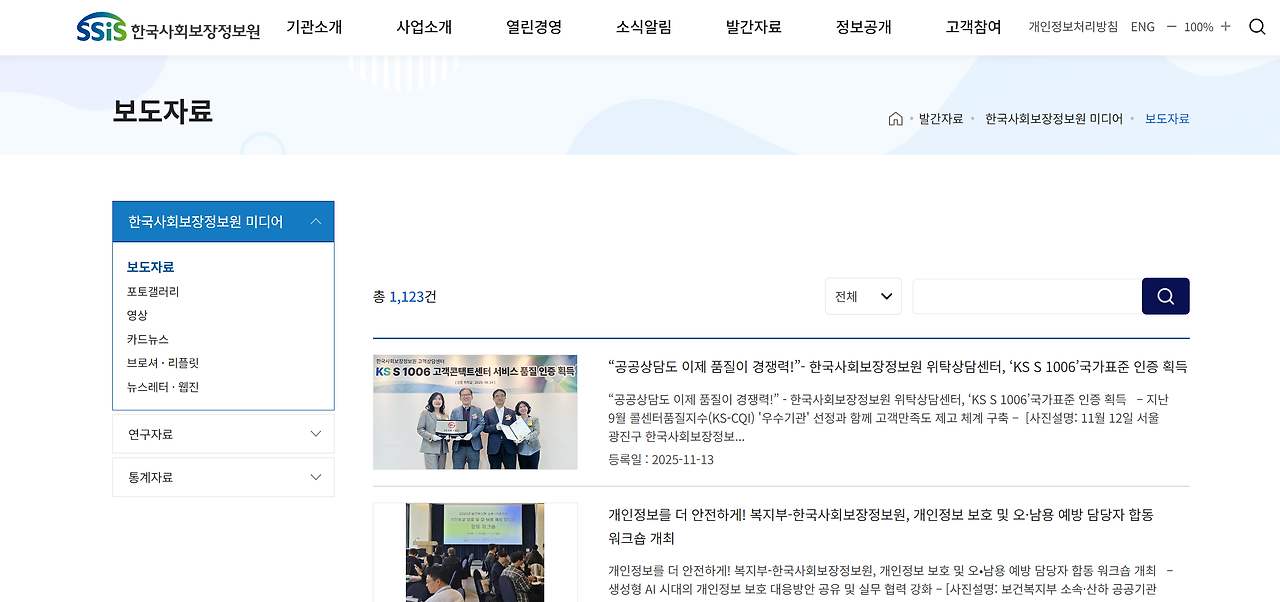Open the workshop audience photo thumbnail
Image resolution: width=1280 pixels, height=602 pixels.
[475, 552]
